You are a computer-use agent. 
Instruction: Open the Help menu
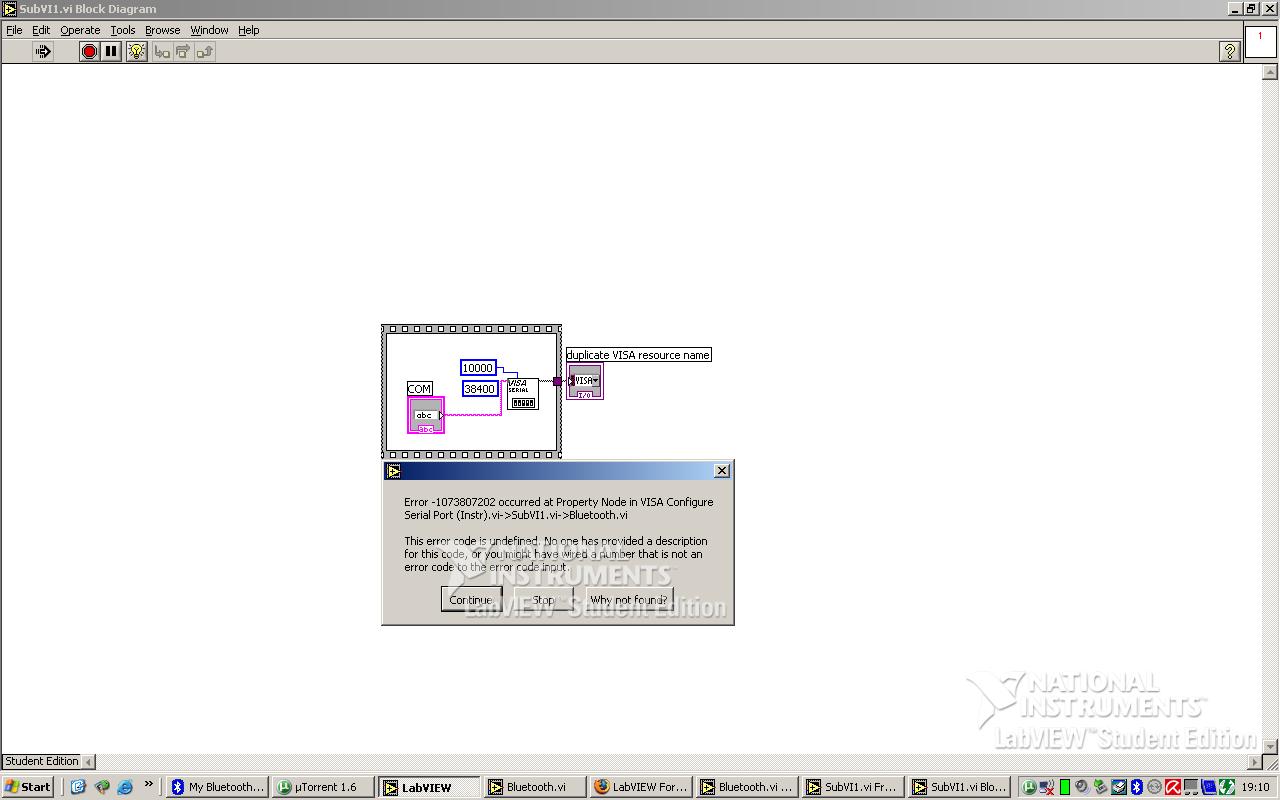coord(249,30)
